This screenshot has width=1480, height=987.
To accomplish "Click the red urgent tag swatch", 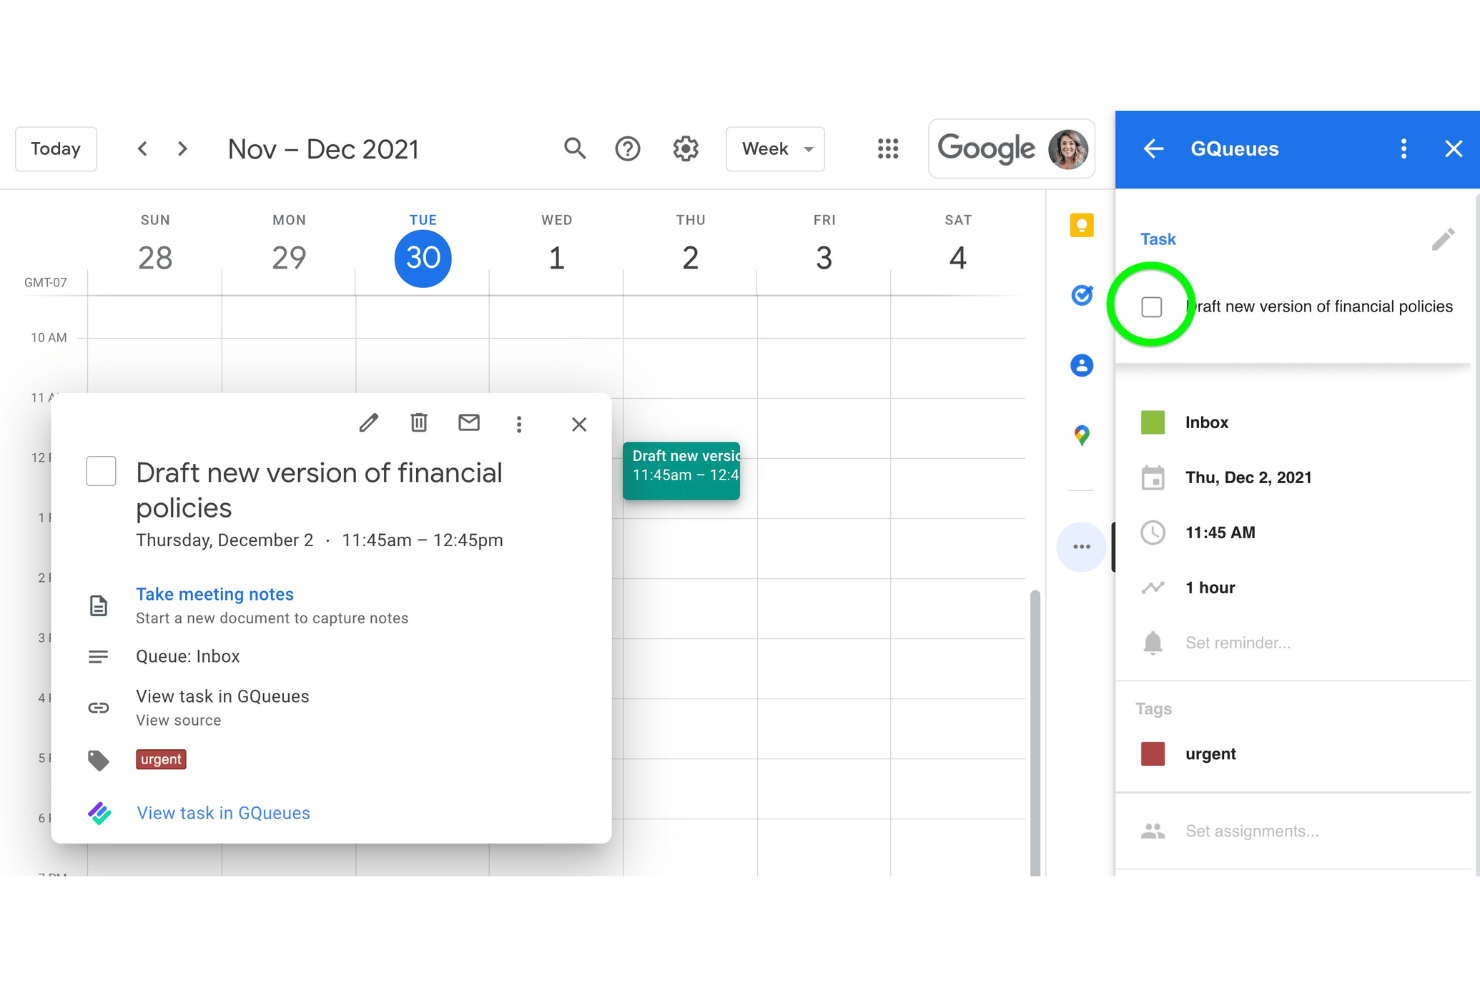I will tap(1153, 754).
